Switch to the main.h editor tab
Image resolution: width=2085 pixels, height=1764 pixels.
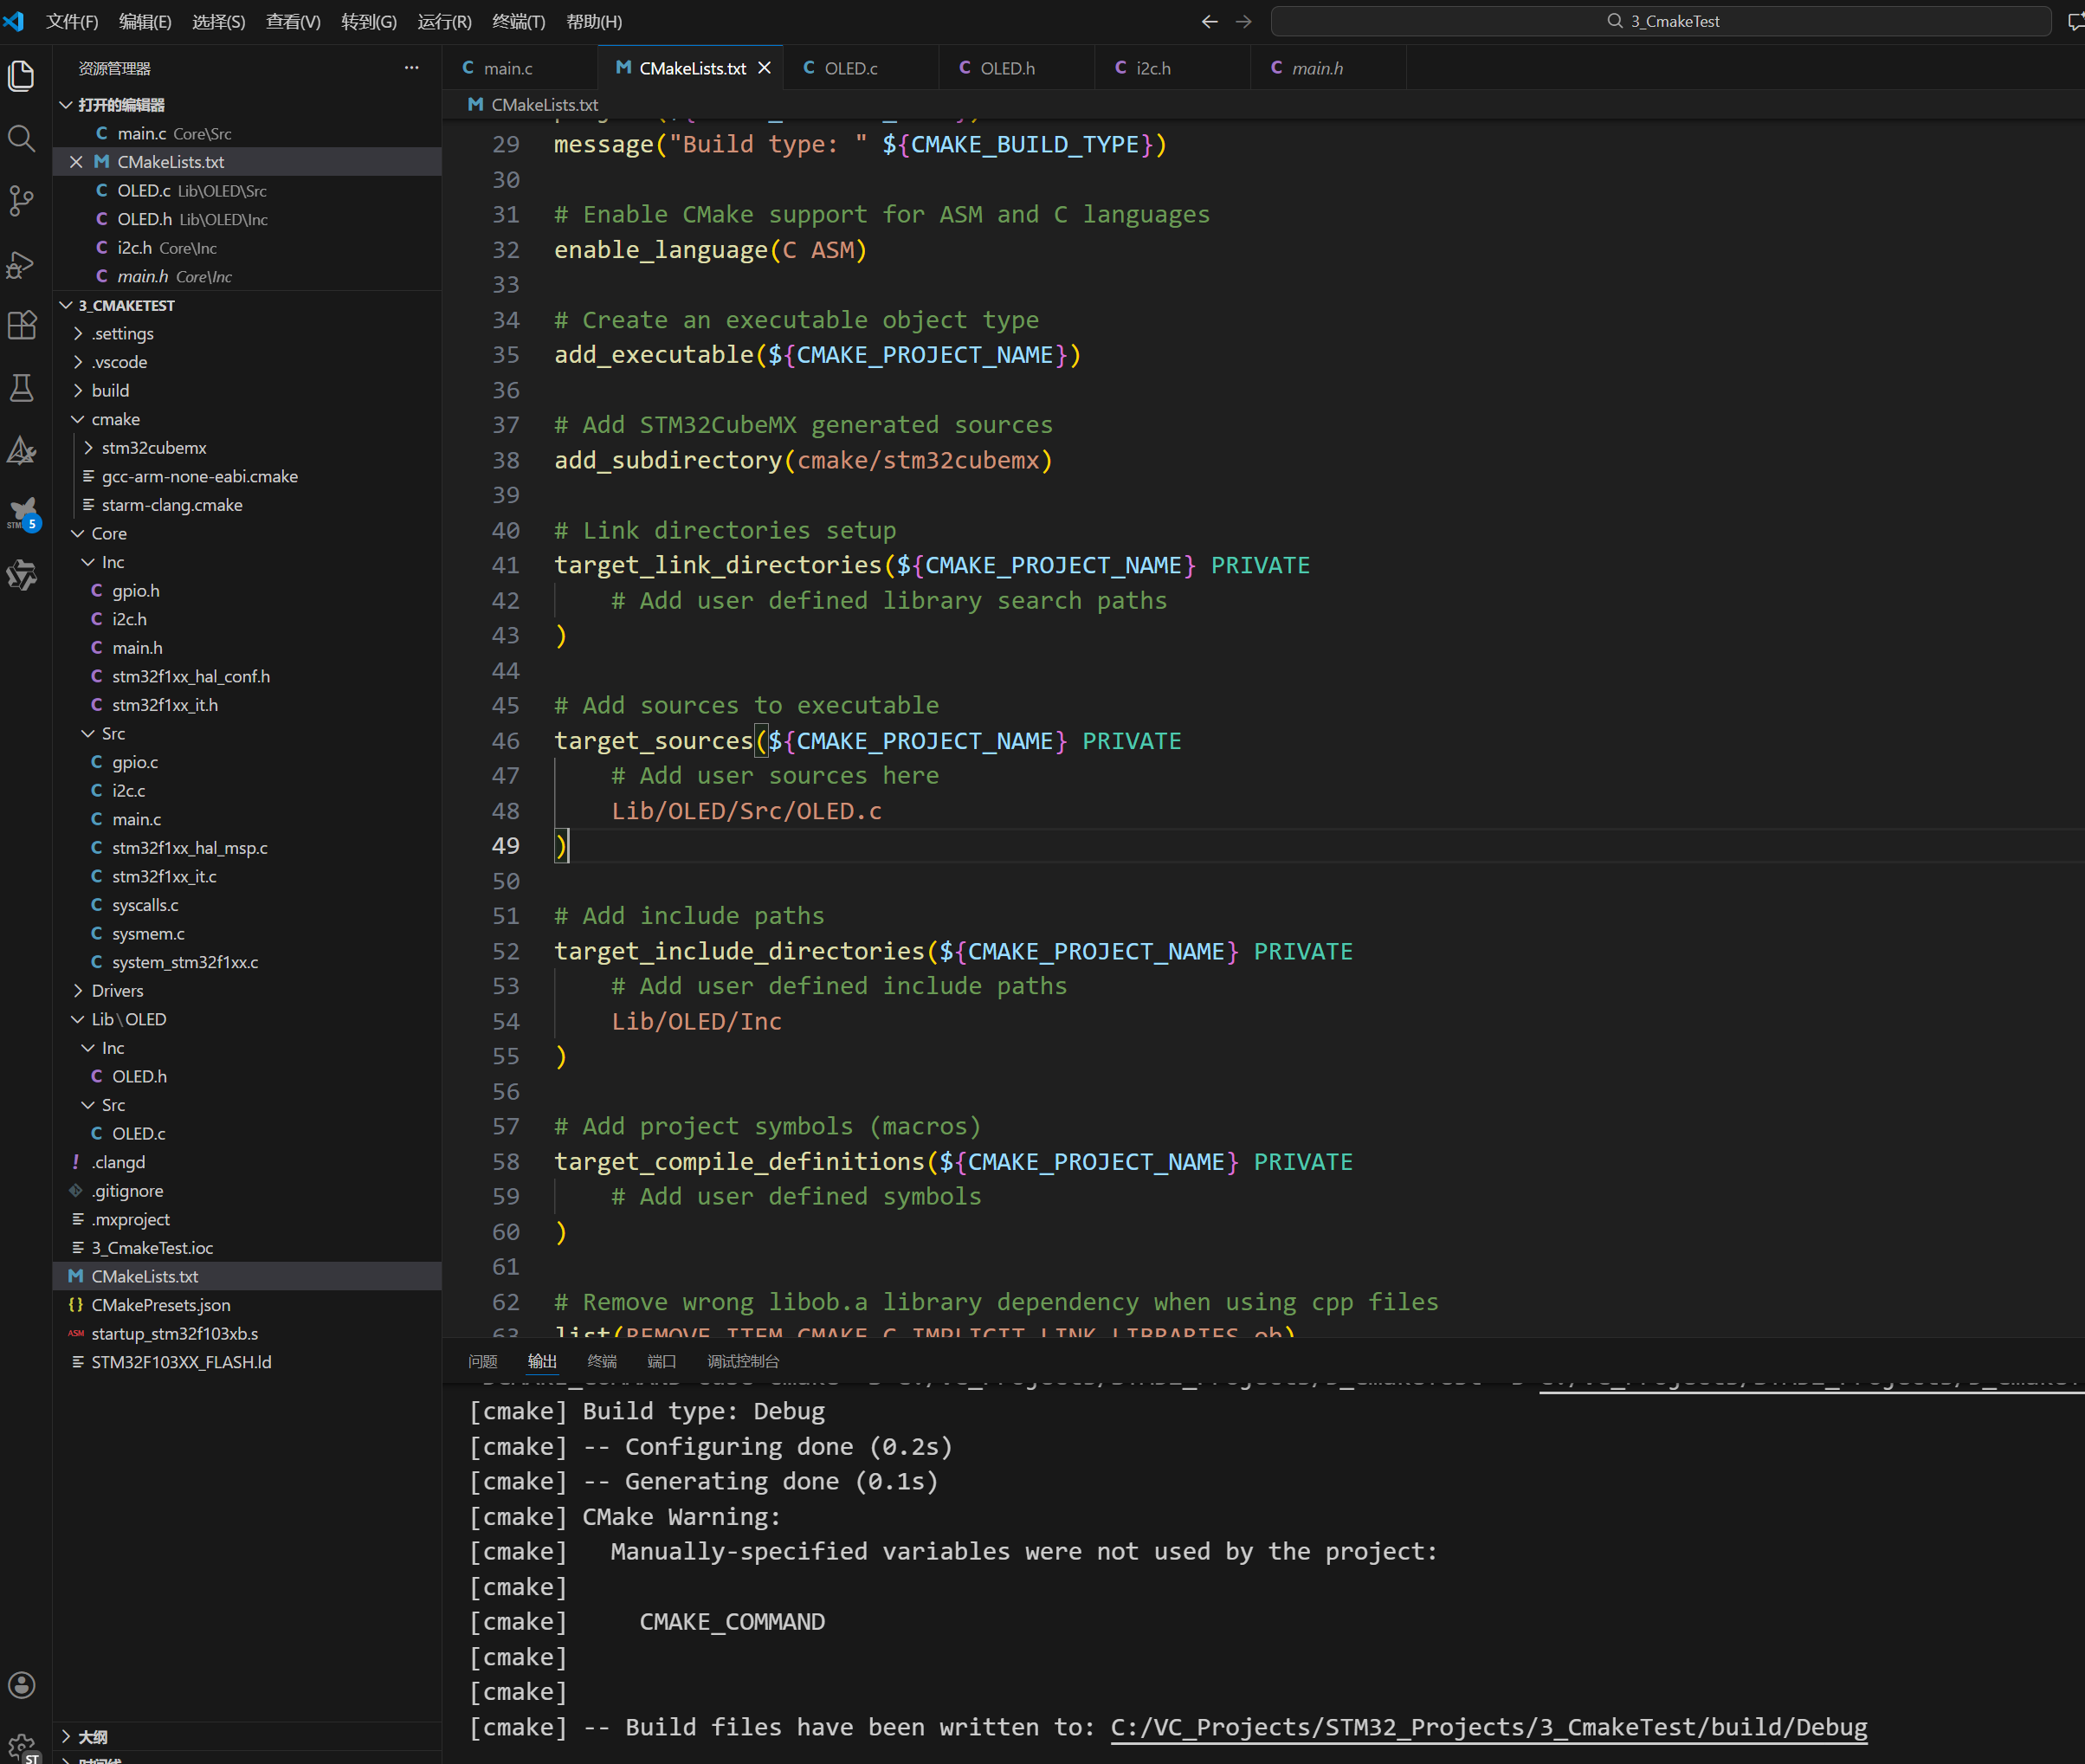pos(1329,68)
